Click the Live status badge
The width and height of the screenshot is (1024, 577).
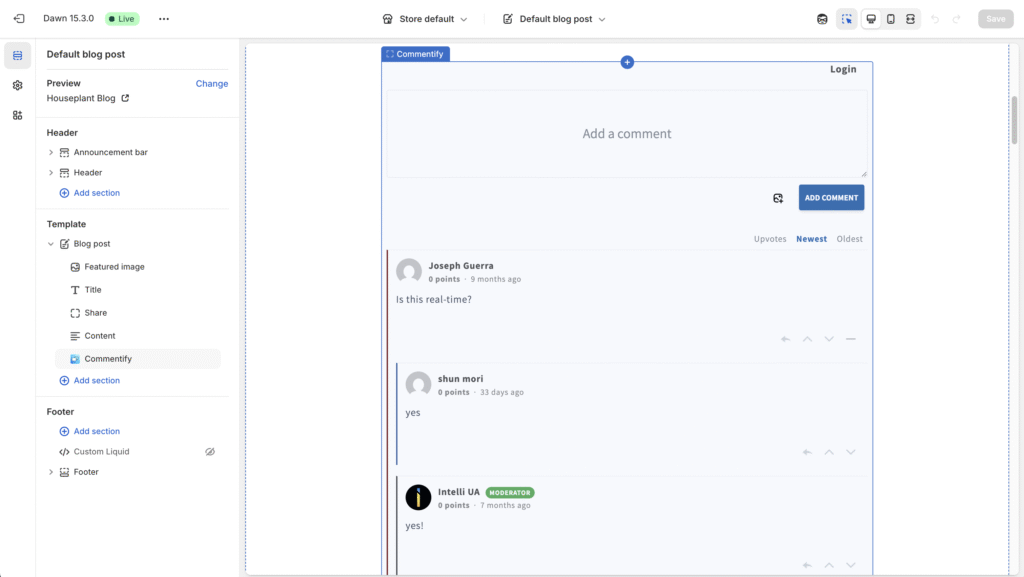click(122, 19)
